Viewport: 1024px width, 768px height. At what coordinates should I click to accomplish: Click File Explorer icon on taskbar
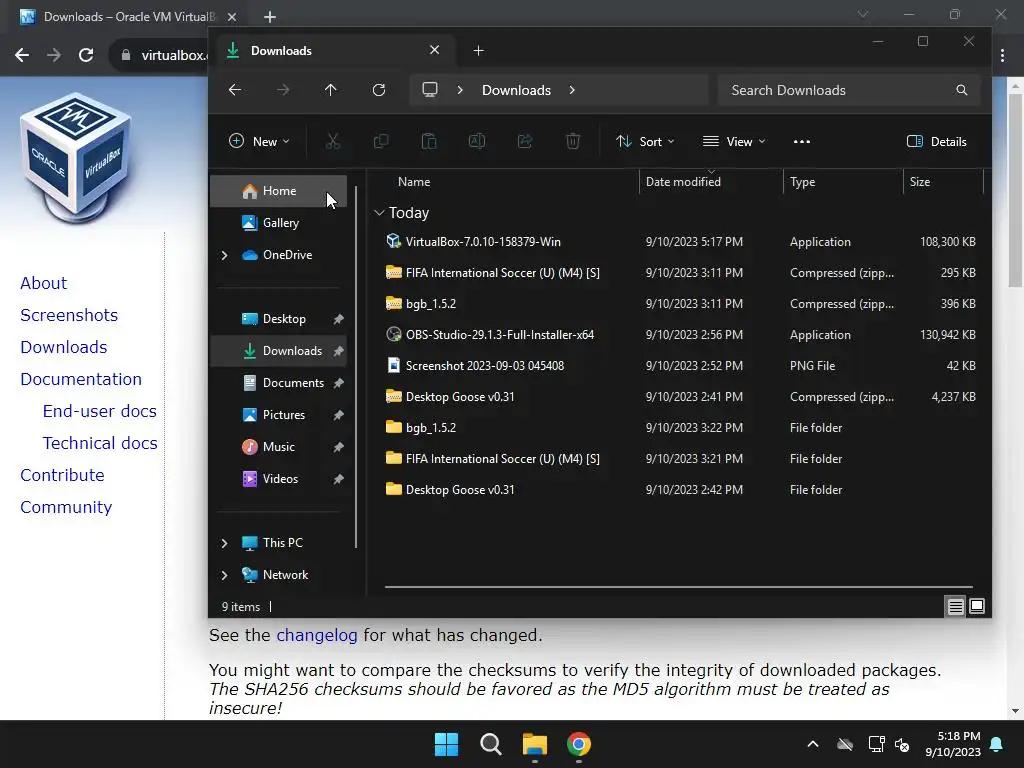pos(535,744)
